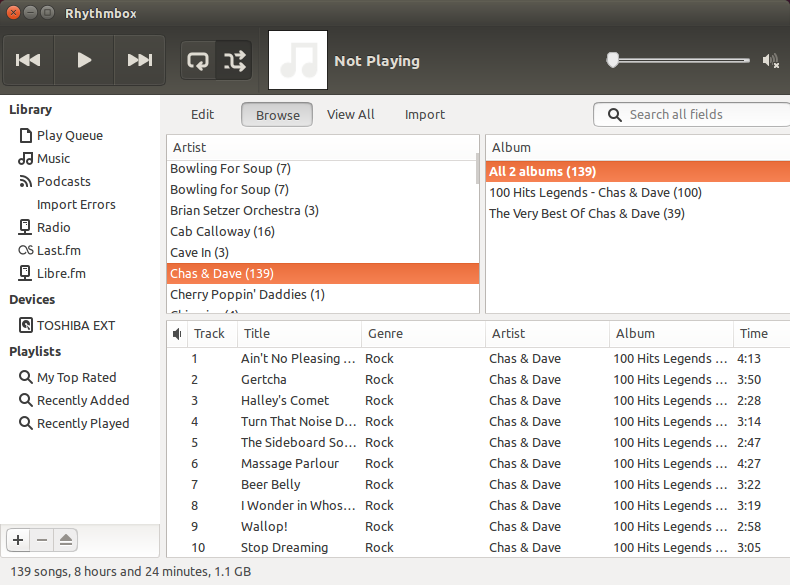Select track Beer Belly
790x585 pixels.
point(478,485)
